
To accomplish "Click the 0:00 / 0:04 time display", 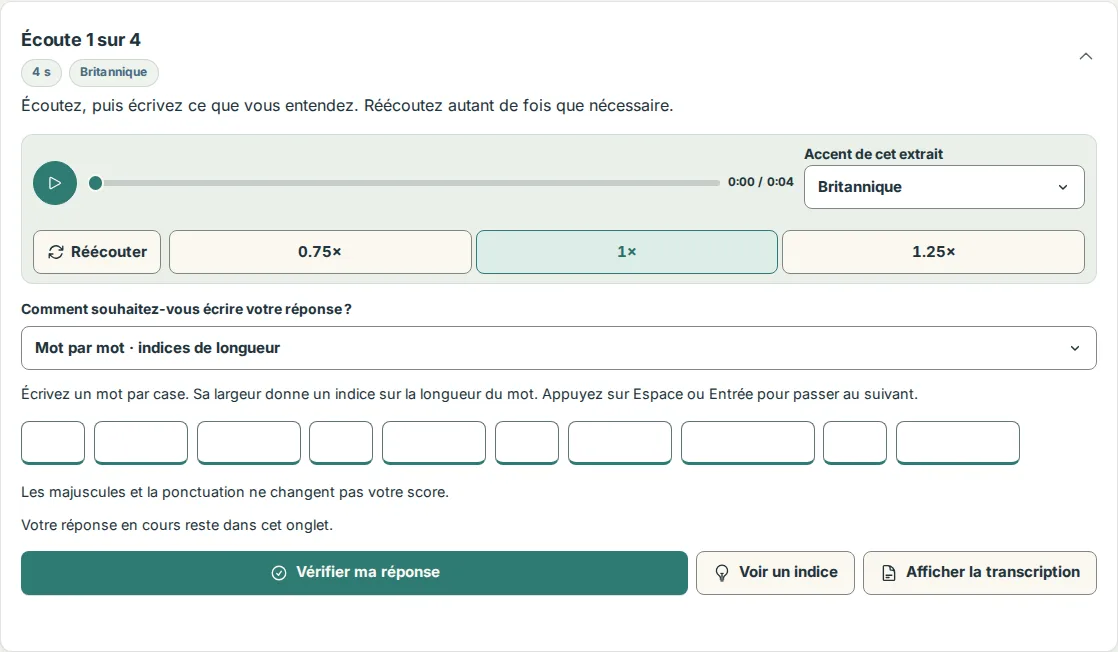I will coord(760,182).
